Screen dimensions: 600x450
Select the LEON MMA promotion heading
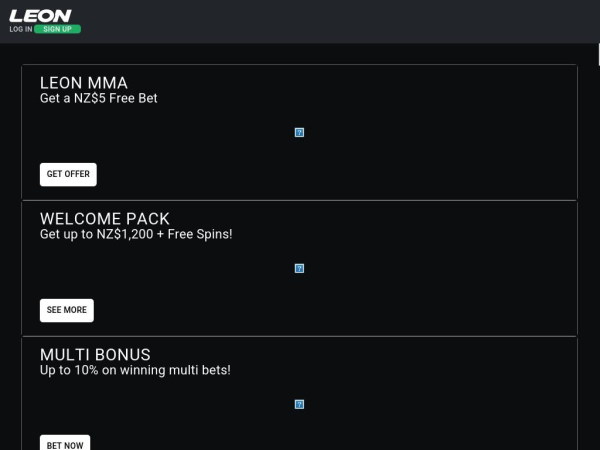(84, 83)
